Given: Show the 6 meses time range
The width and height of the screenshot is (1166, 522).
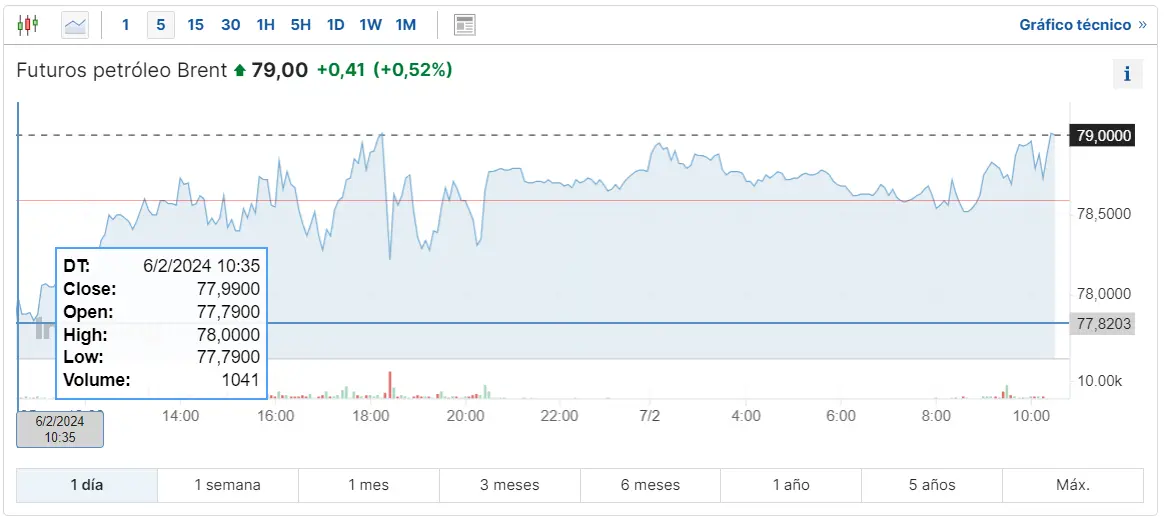Looking at the screenshot, I should click(x=650, y=485).
